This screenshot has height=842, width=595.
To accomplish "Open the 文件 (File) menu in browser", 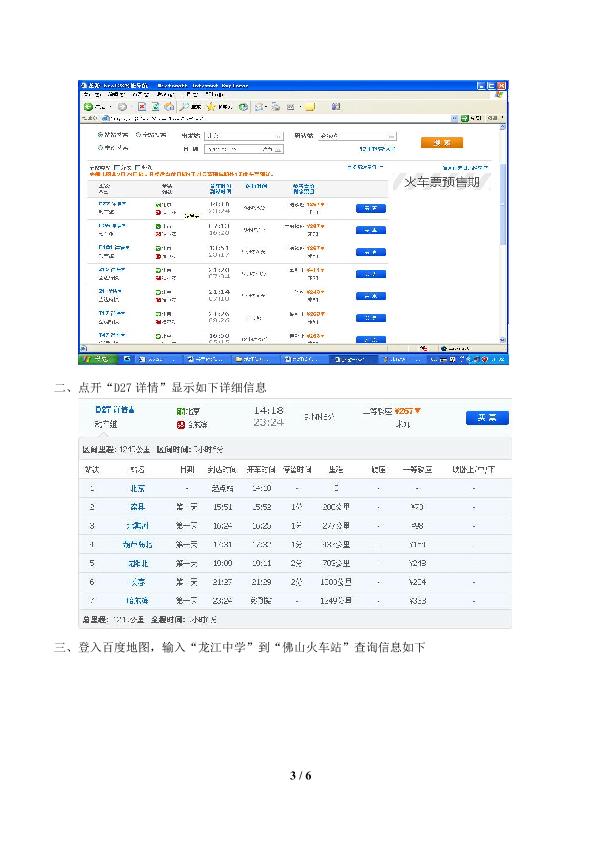I will click(x=90, y=95).
